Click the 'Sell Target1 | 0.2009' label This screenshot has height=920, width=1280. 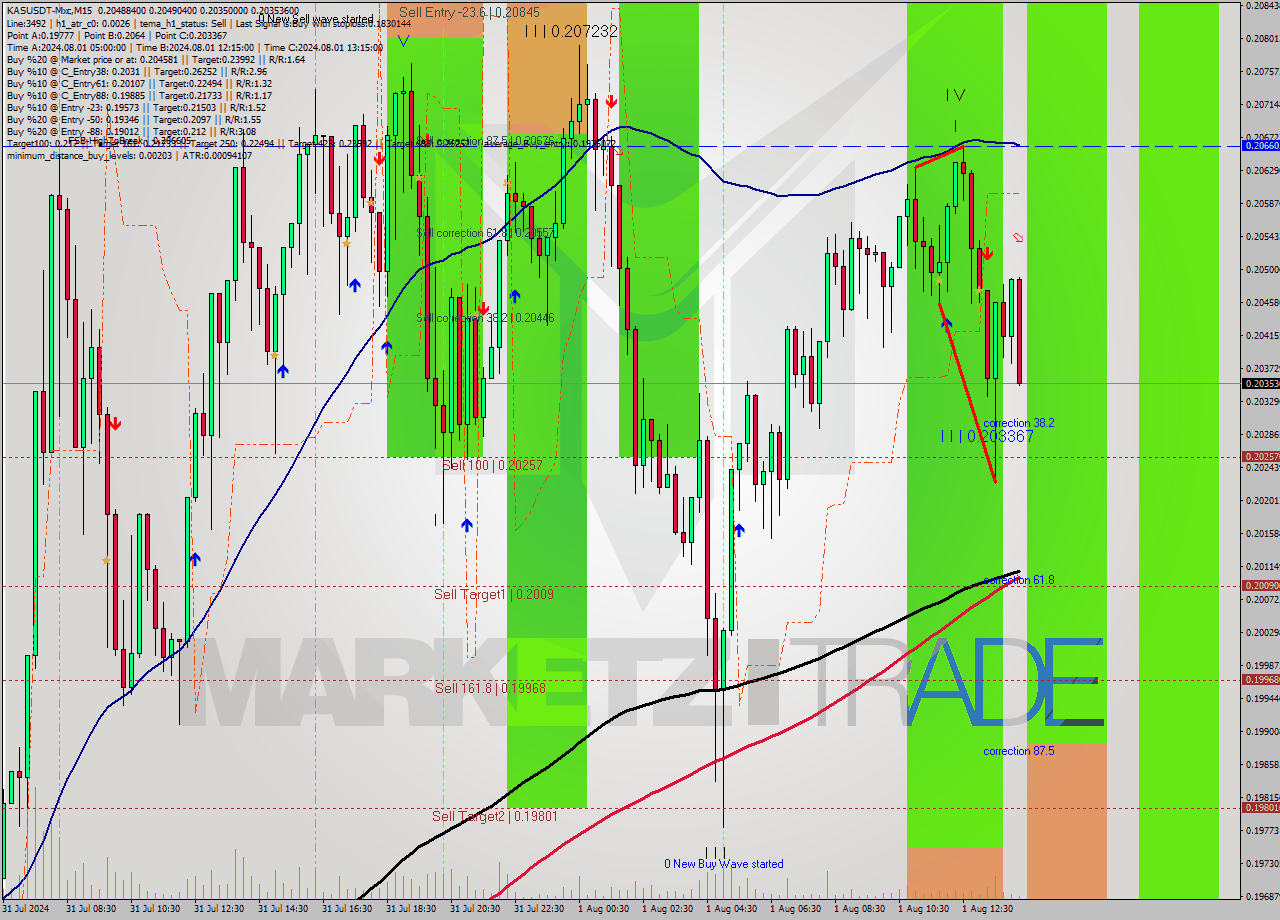494,594
